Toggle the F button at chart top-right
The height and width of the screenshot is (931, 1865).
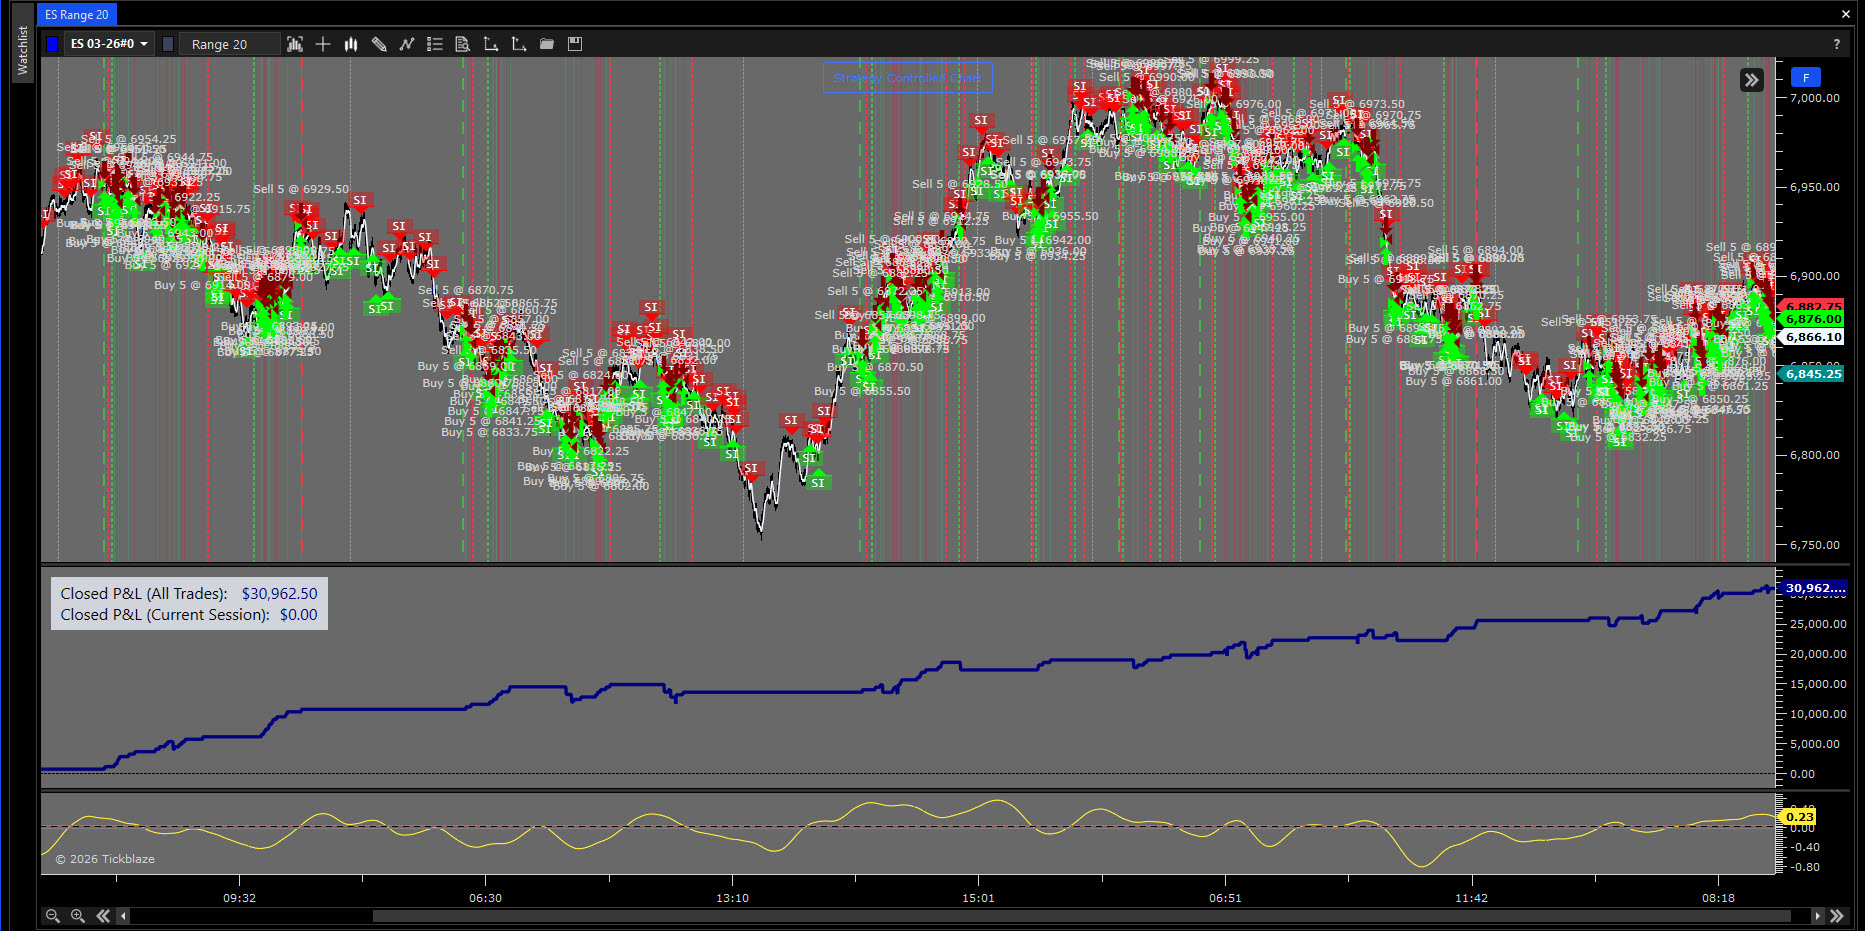pos(1806,78)
